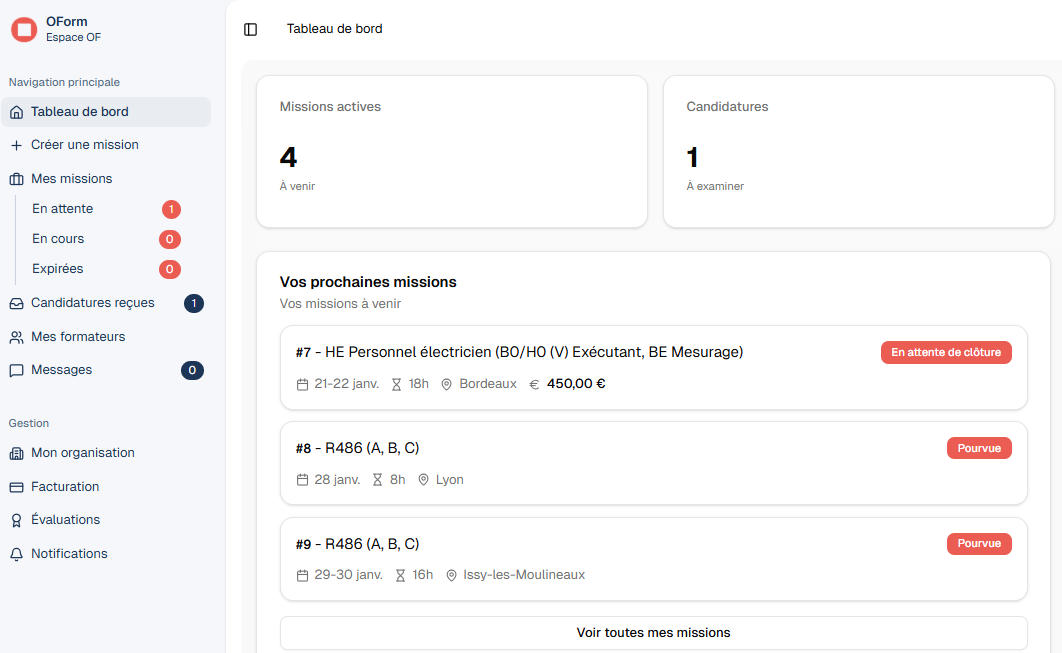Click the plus icon for Créer une mission
Image resolution: width=1062 pixels, height=653 pixels.
pos(16,145)
